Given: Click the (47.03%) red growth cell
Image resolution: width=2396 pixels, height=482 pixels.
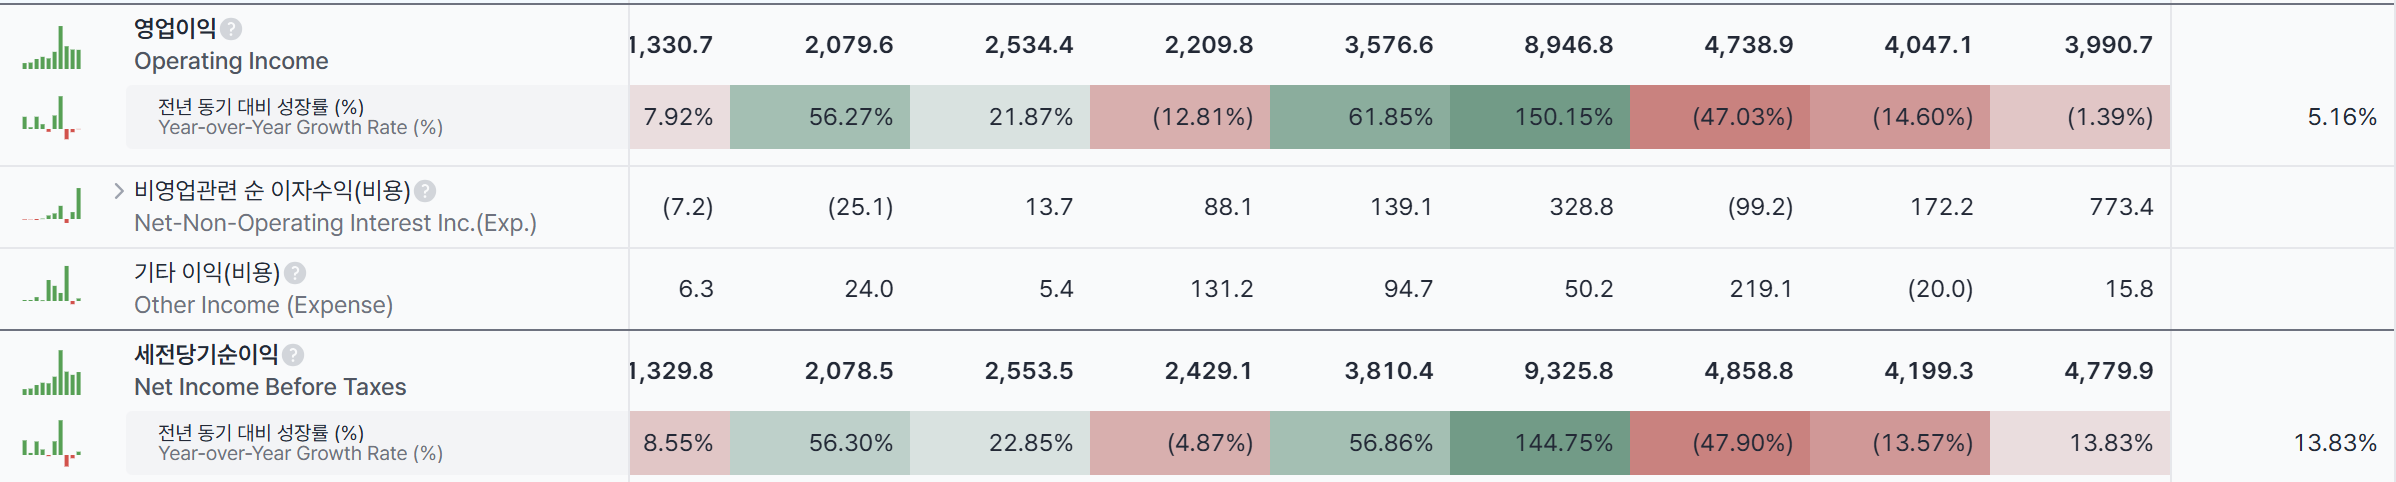Looking at the screenshot, I should click(1720, 117).
